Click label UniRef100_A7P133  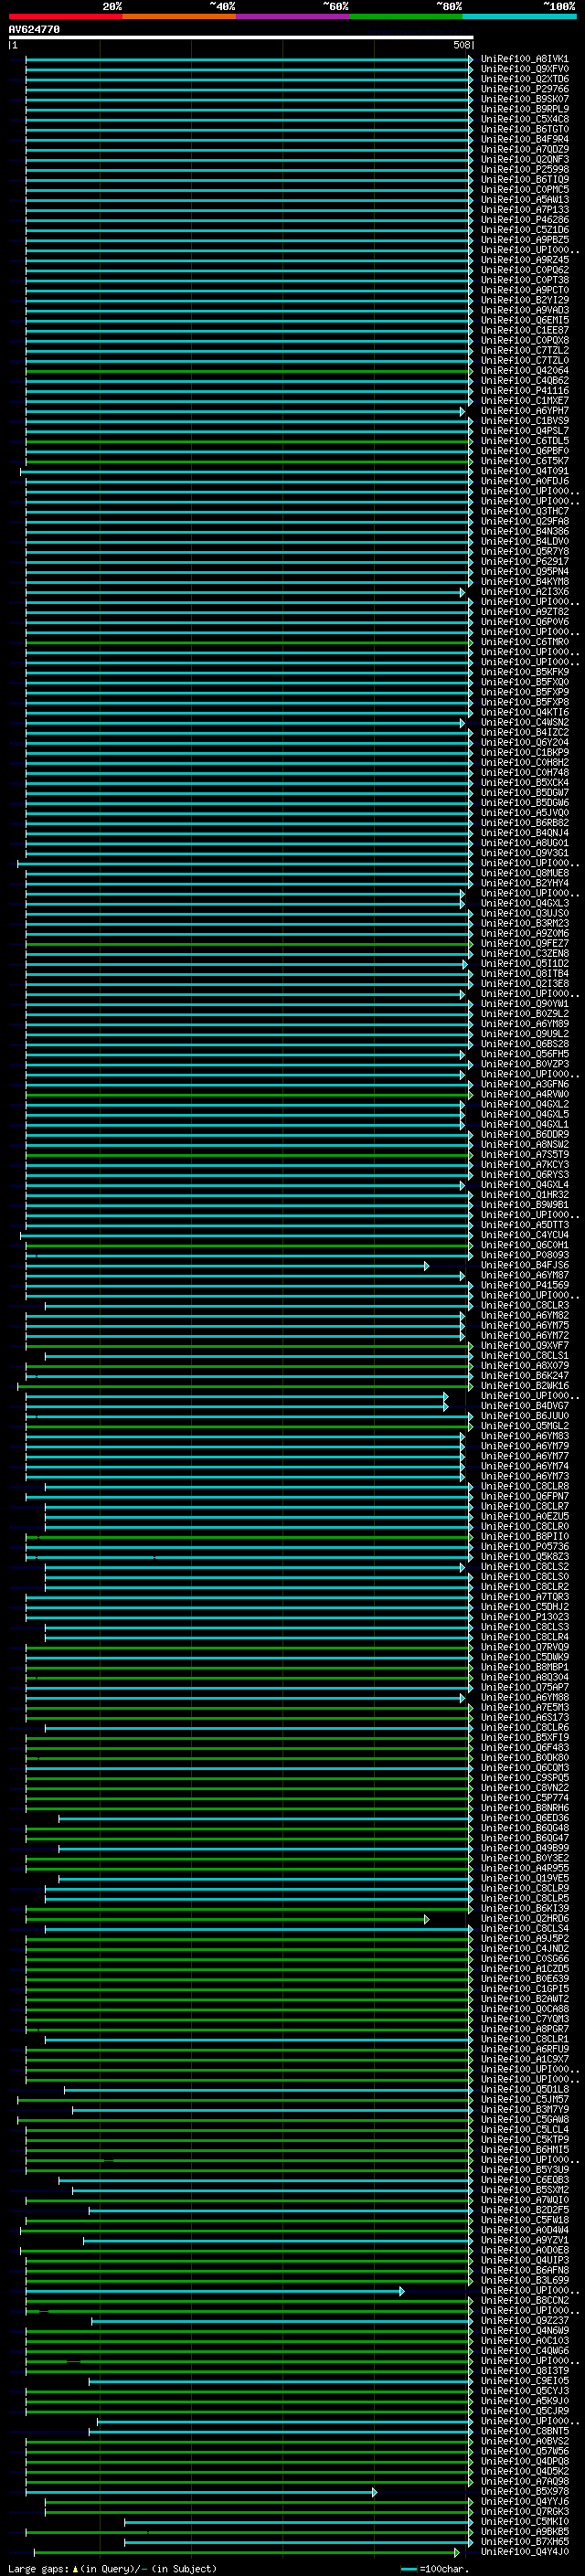point(524,210)
